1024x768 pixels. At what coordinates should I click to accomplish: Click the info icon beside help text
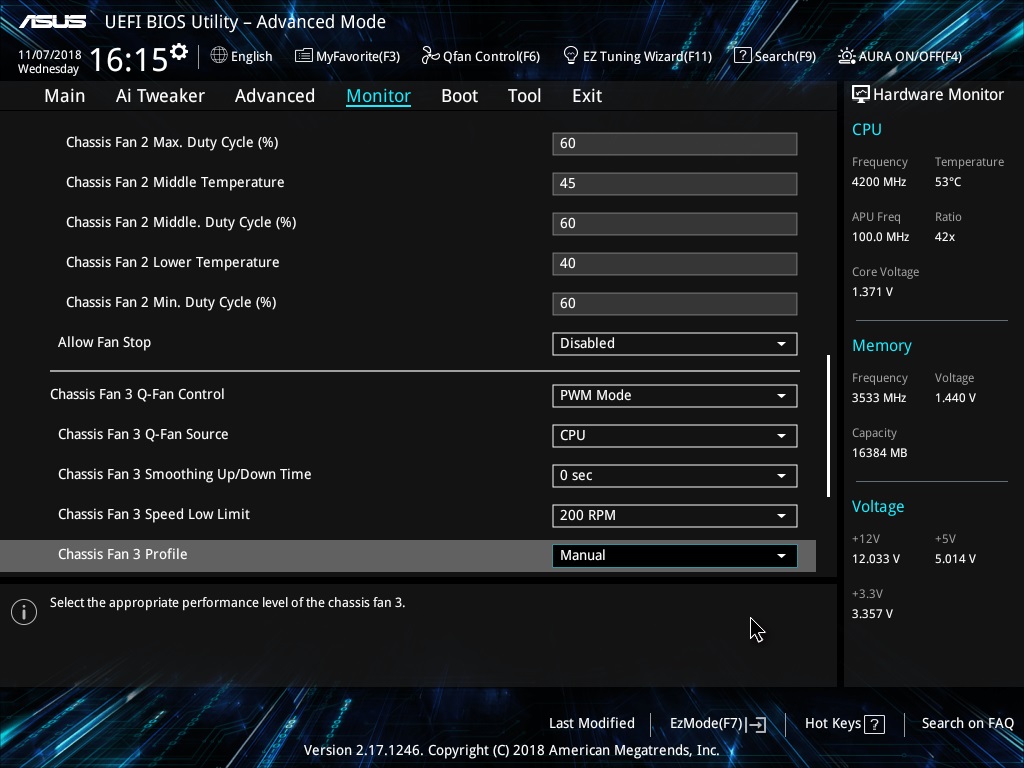pyautogui.click(x=24, y=612)
